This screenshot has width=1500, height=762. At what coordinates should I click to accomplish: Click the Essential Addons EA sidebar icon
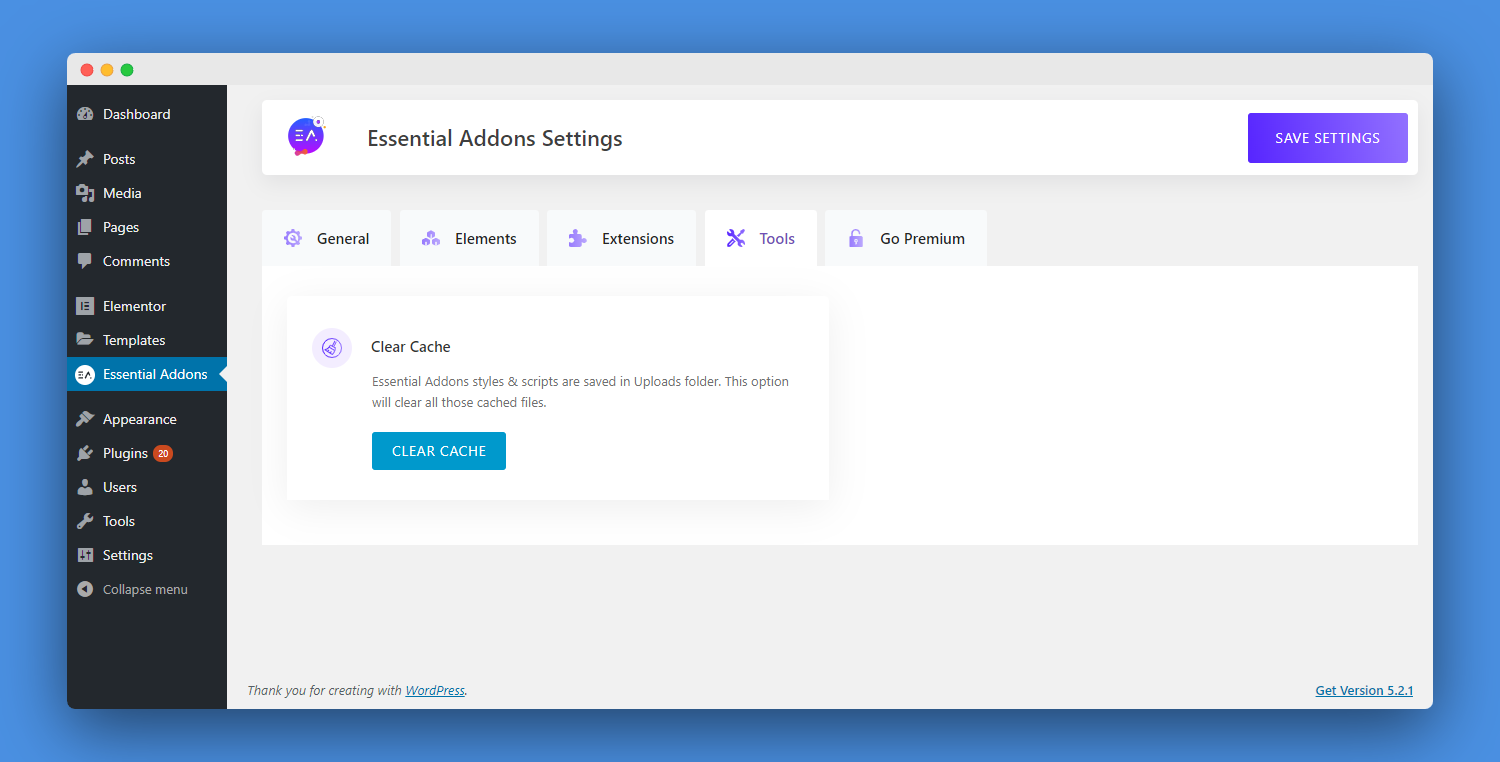(85, 374)
